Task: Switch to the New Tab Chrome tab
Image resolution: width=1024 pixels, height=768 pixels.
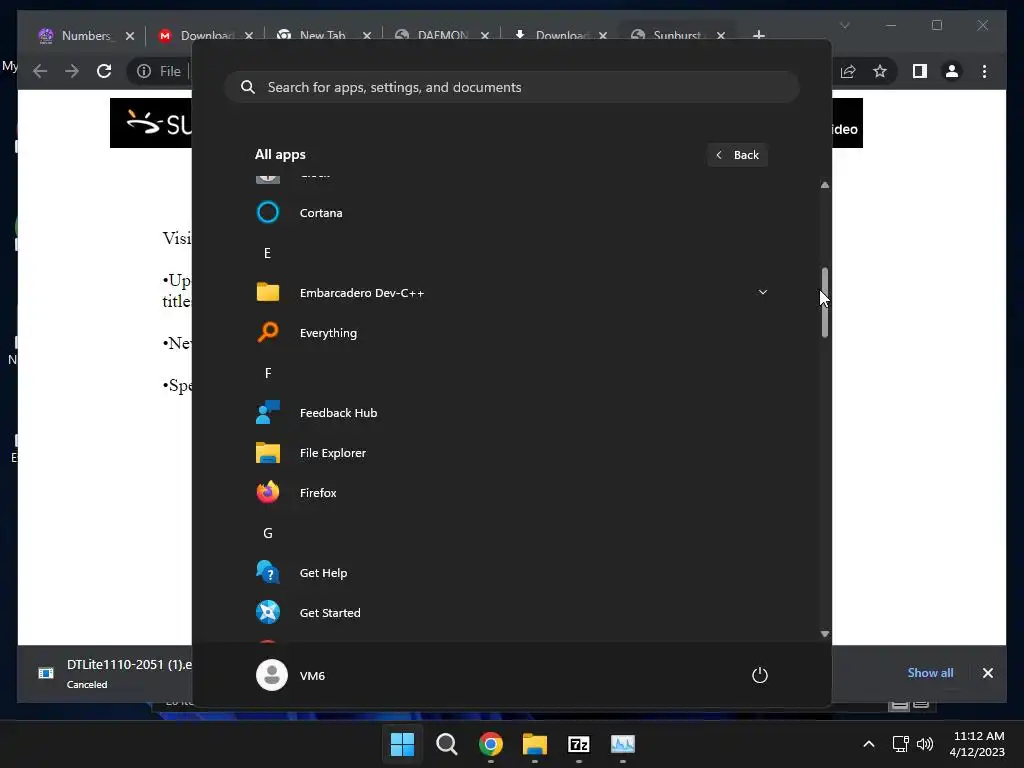Action: coord(321,35)
